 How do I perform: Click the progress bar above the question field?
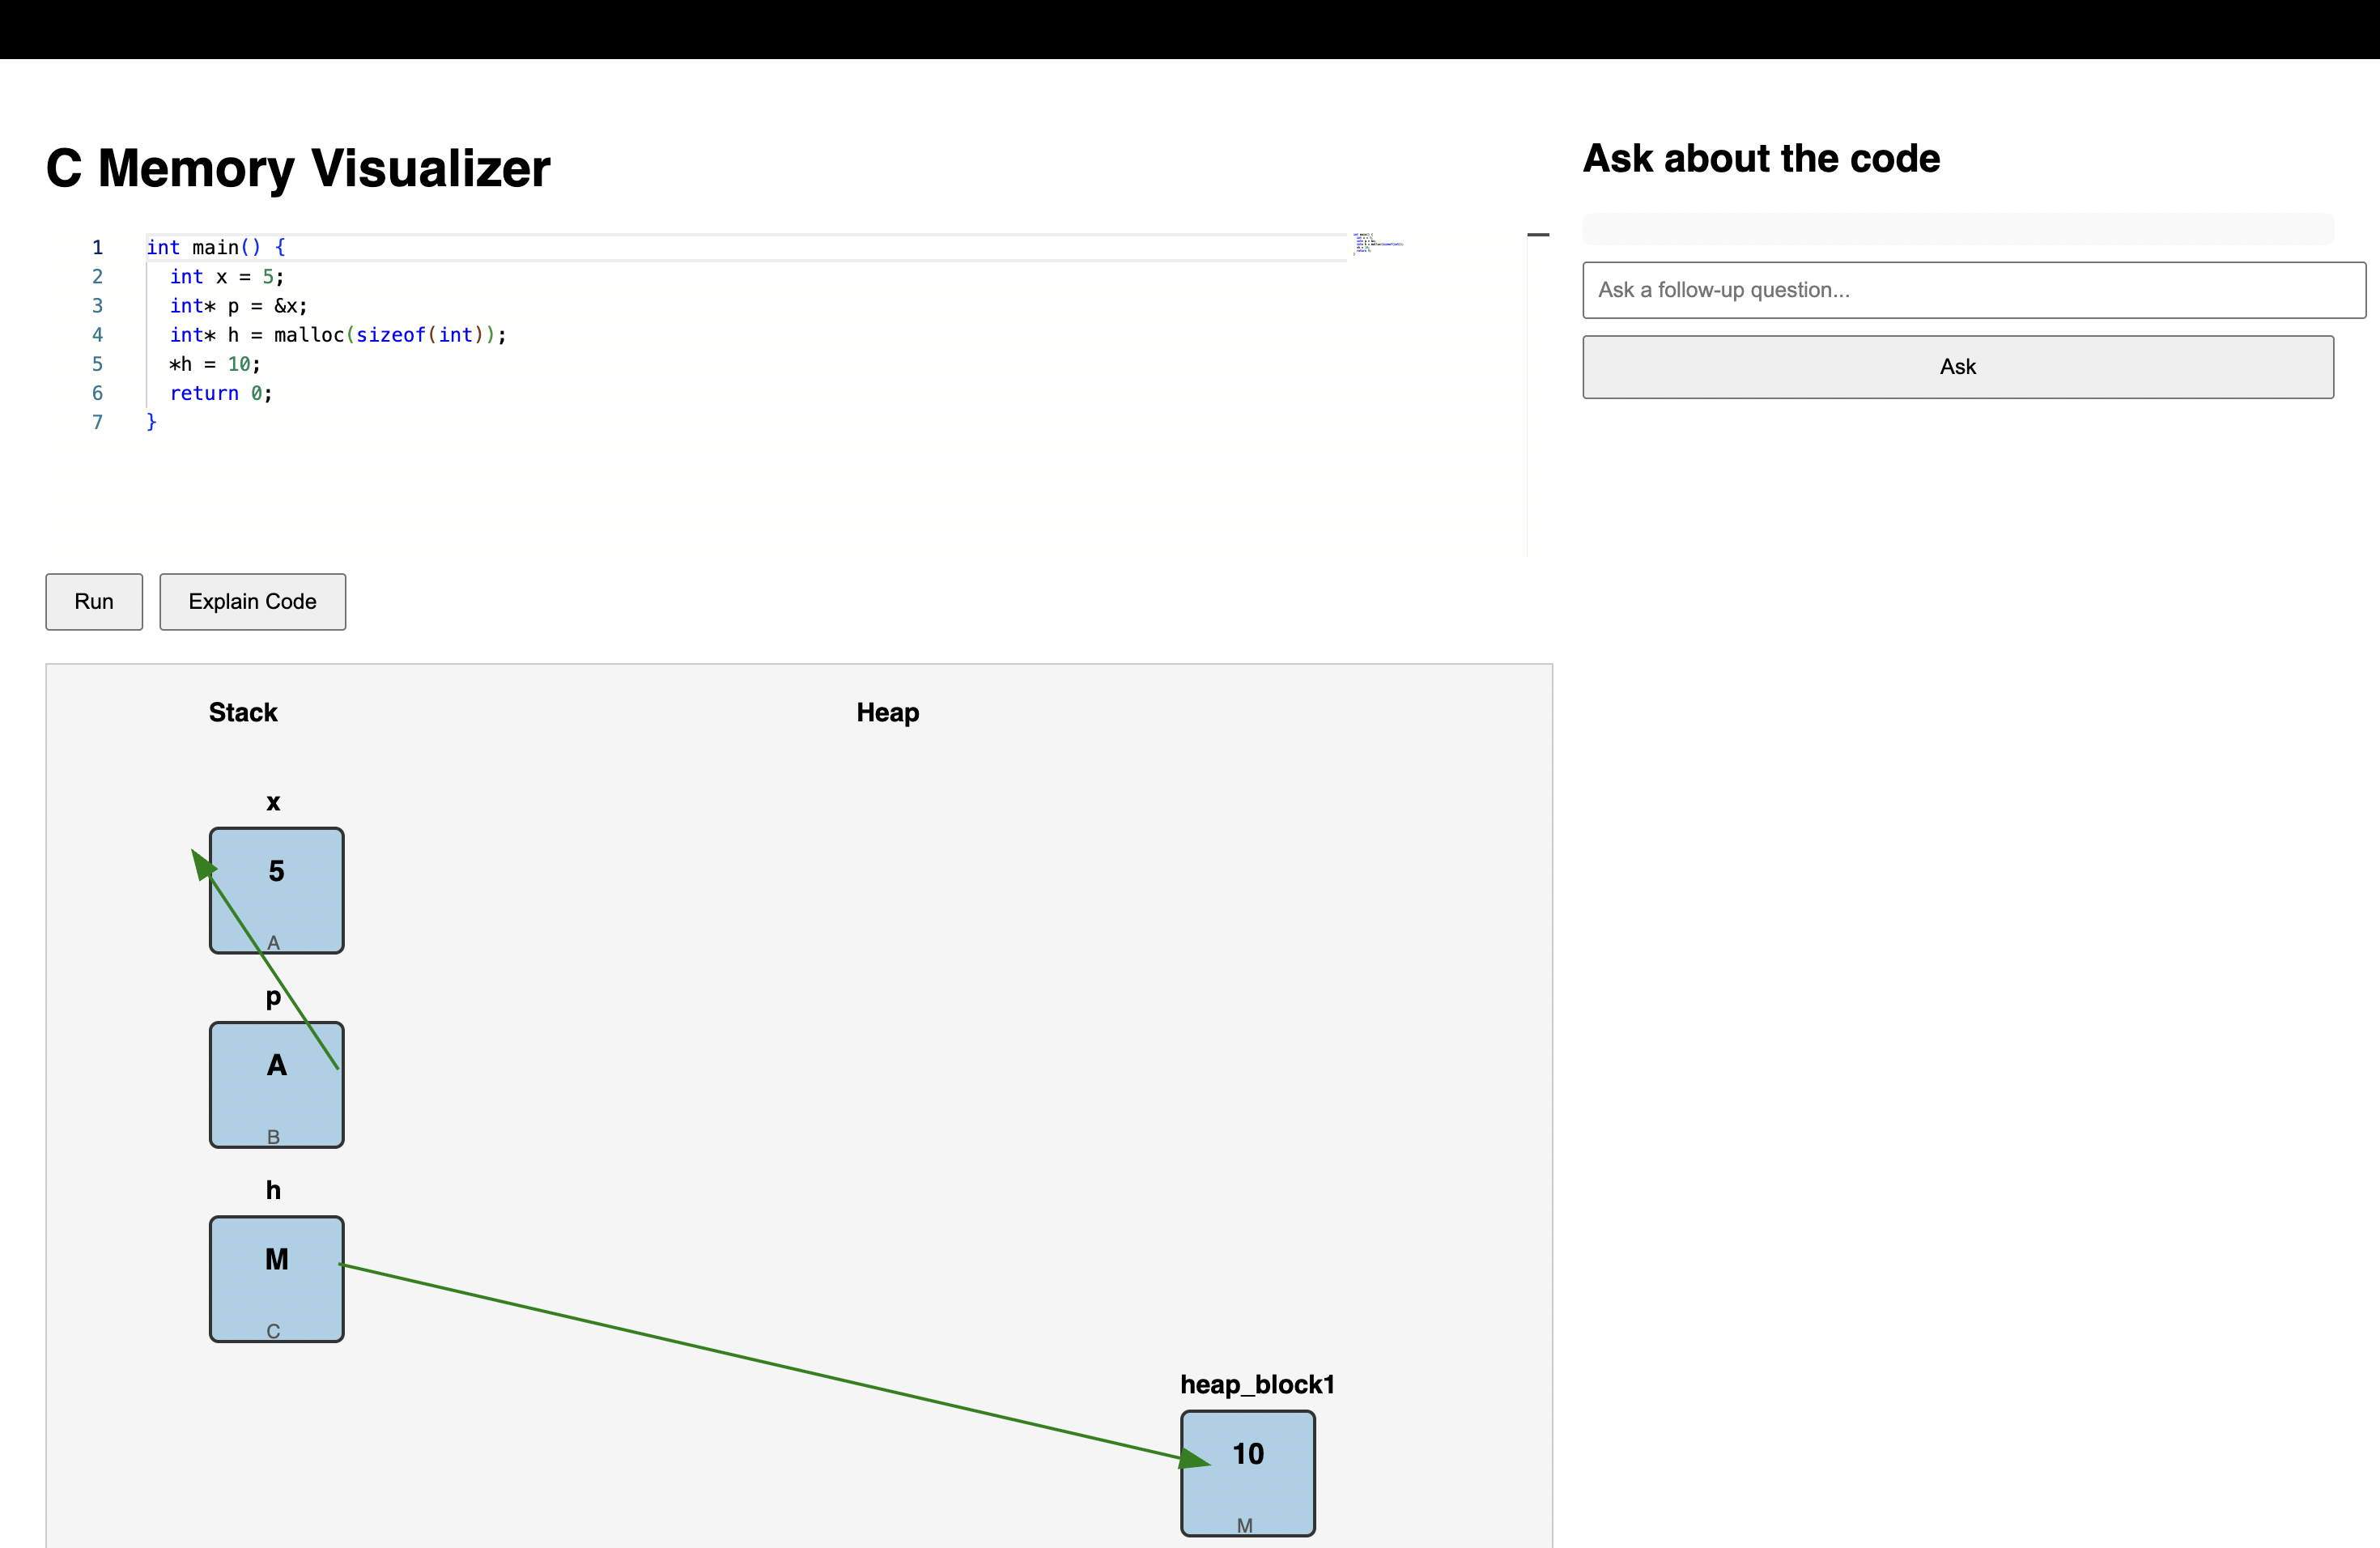coord(1957,229)
